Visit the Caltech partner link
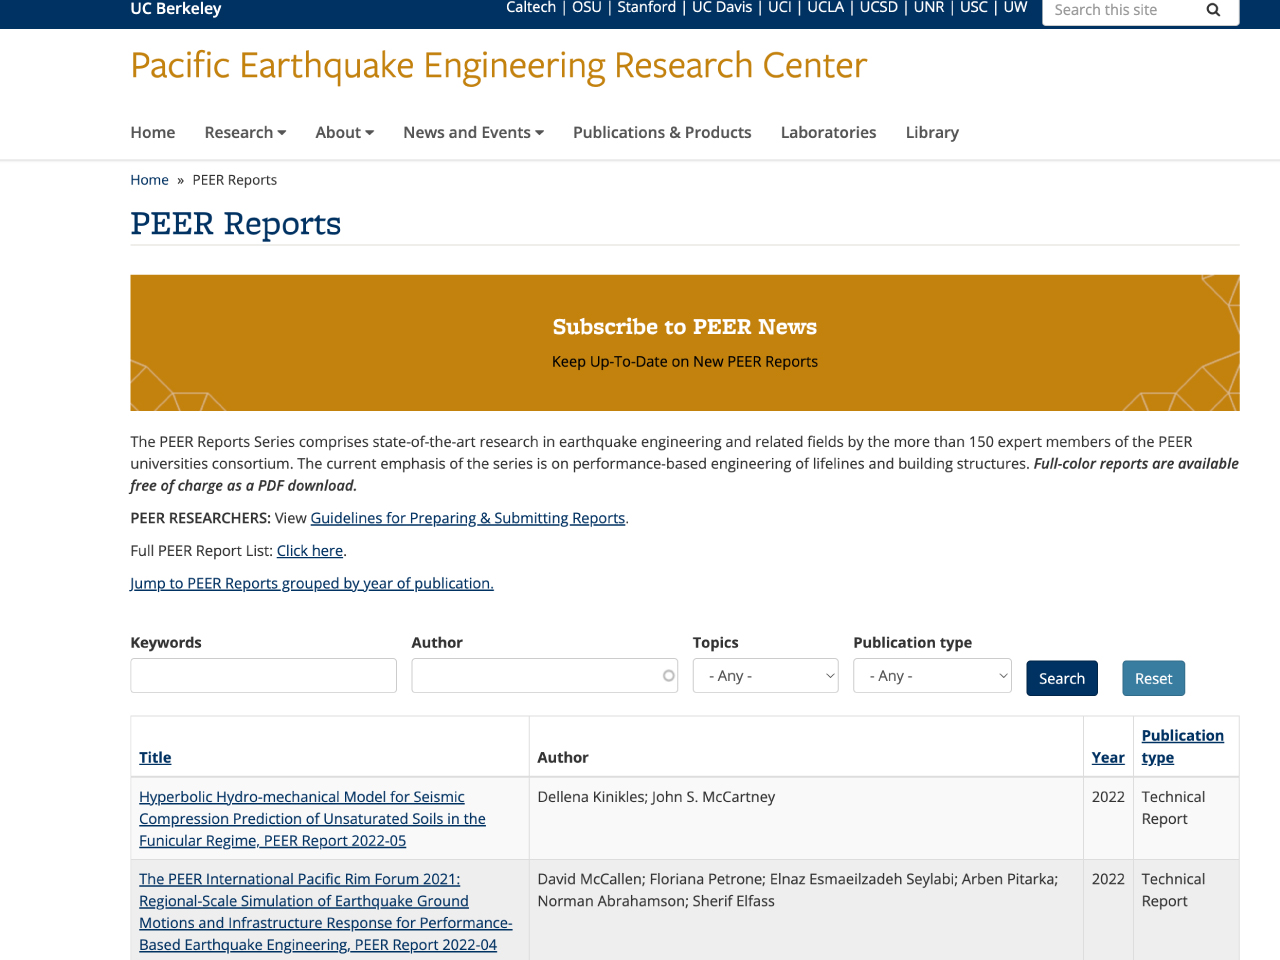This screenshot has height=960, width=1280. point(531,8)
